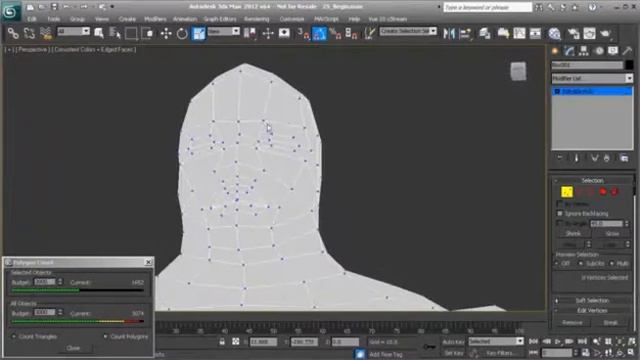Toggle Window/Crossing selection mode
Viewport: 640px width, 360px height.
tap(148, 33)
